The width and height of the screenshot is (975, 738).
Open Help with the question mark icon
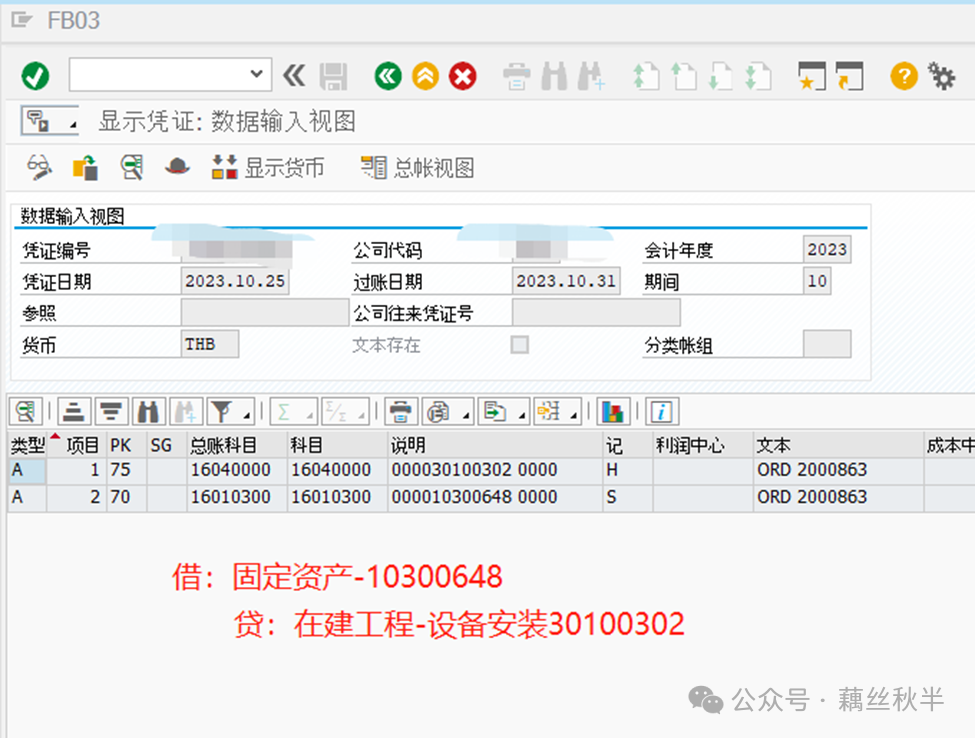tap(903, 76)
